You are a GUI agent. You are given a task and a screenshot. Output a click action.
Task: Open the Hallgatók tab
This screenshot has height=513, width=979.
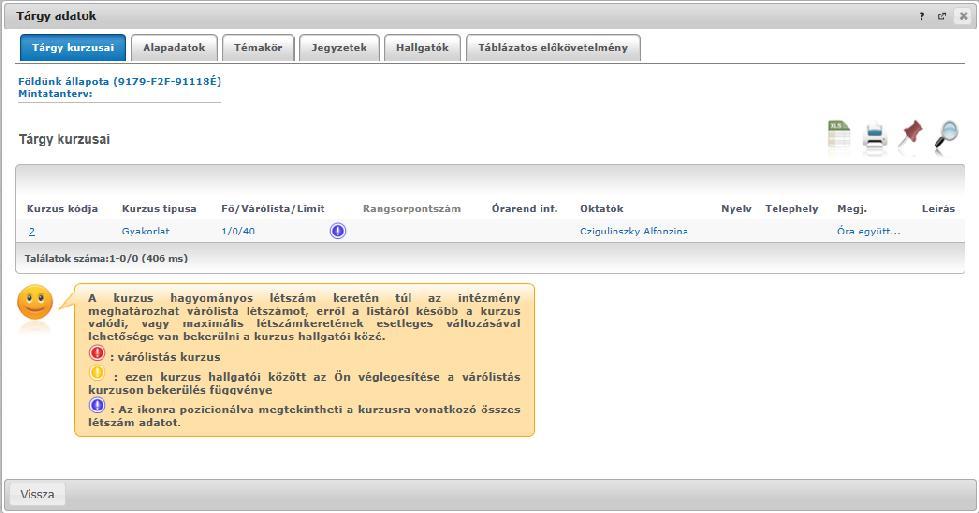pos(422,47)
